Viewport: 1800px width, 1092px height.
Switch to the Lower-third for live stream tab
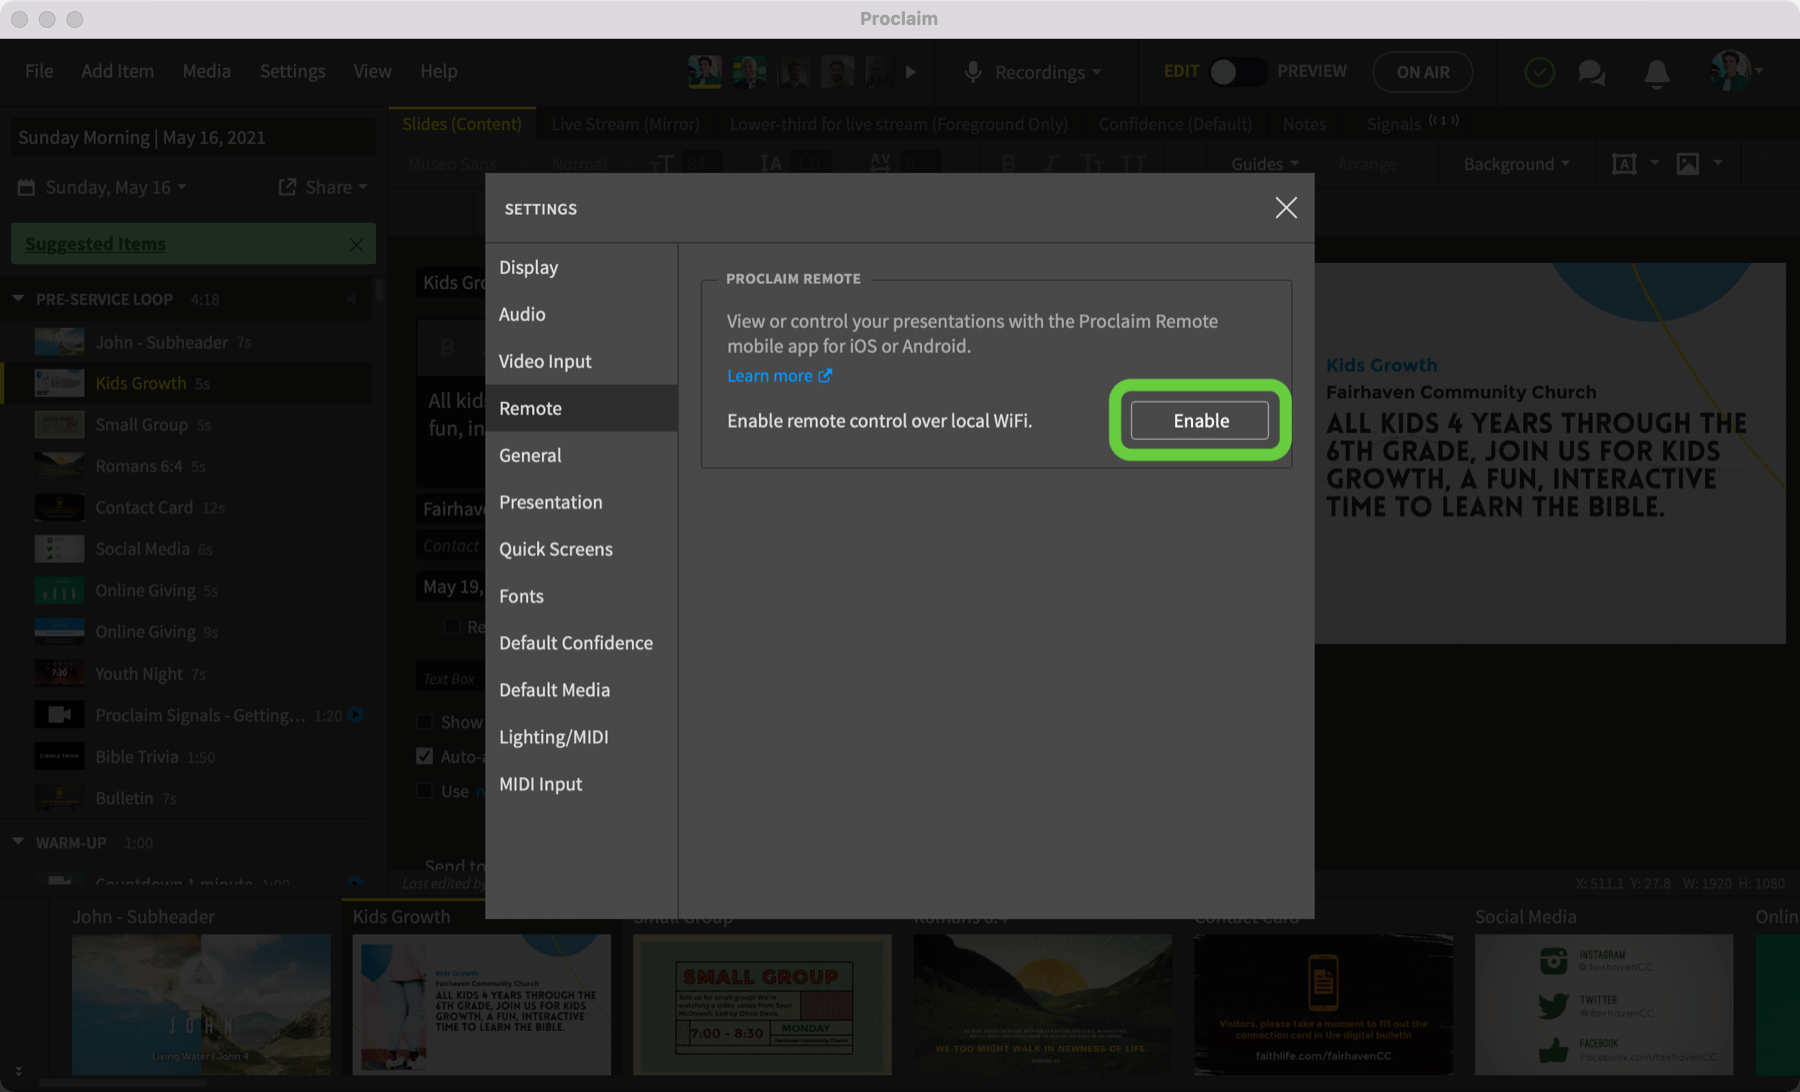(x=898, y=124)
